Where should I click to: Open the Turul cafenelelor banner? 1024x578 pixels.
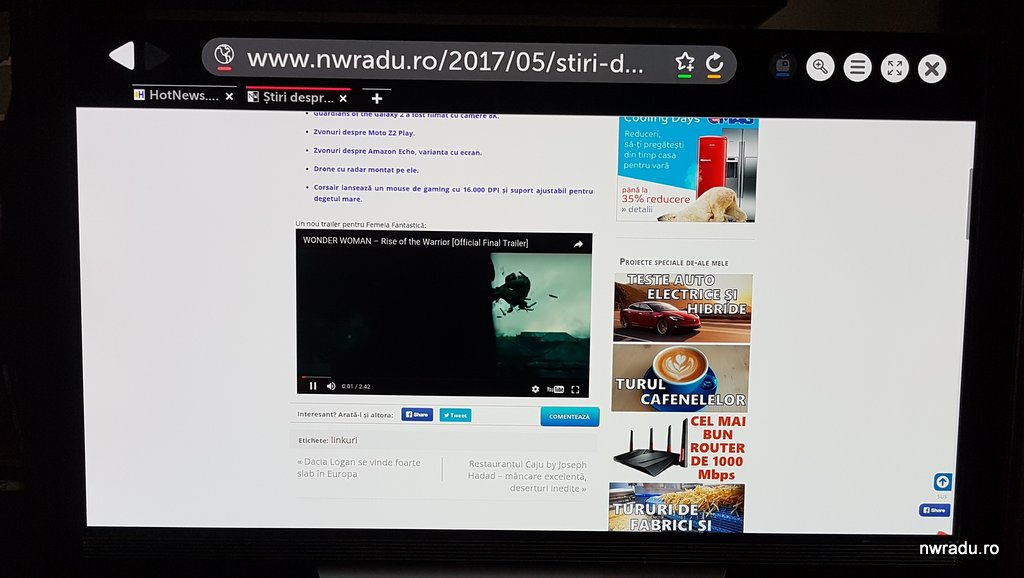pyautogui.click(x=680, y=378)
